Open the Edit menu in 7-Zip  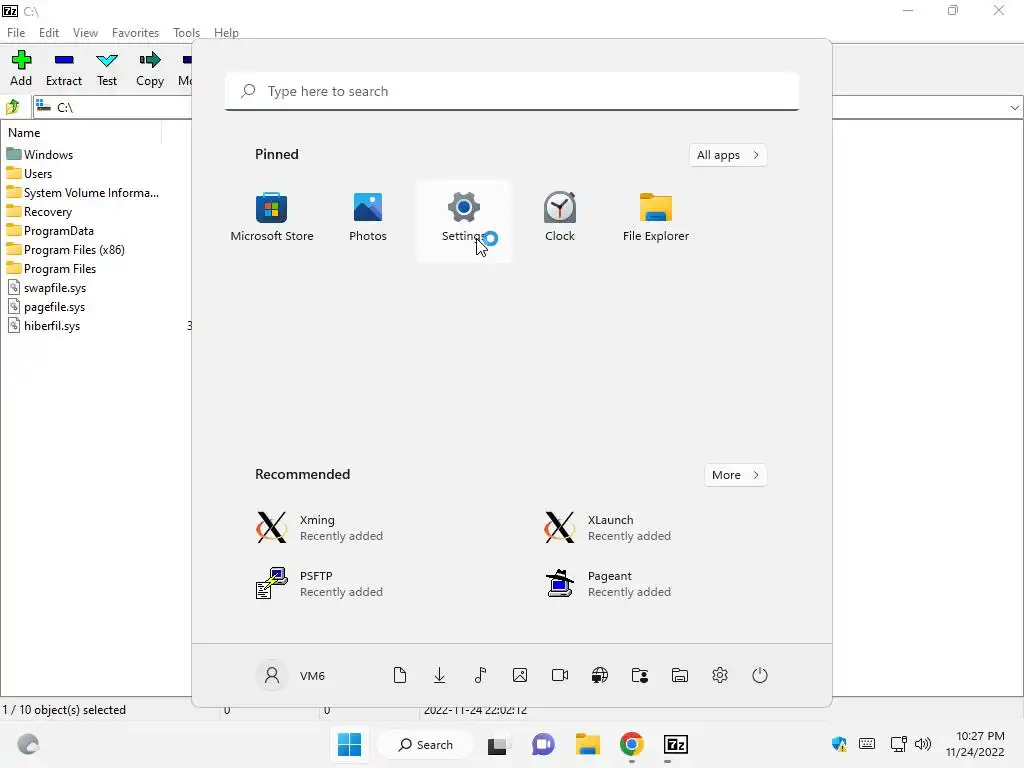(49, 33)
